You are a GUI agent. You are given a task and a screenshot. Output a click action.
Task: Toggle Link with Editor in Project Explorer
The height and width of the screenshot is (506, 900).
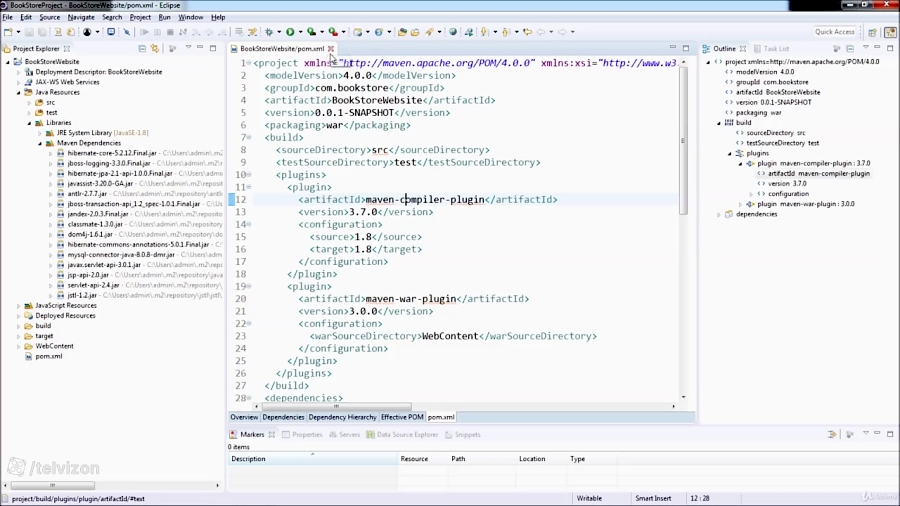click(155, 49)
